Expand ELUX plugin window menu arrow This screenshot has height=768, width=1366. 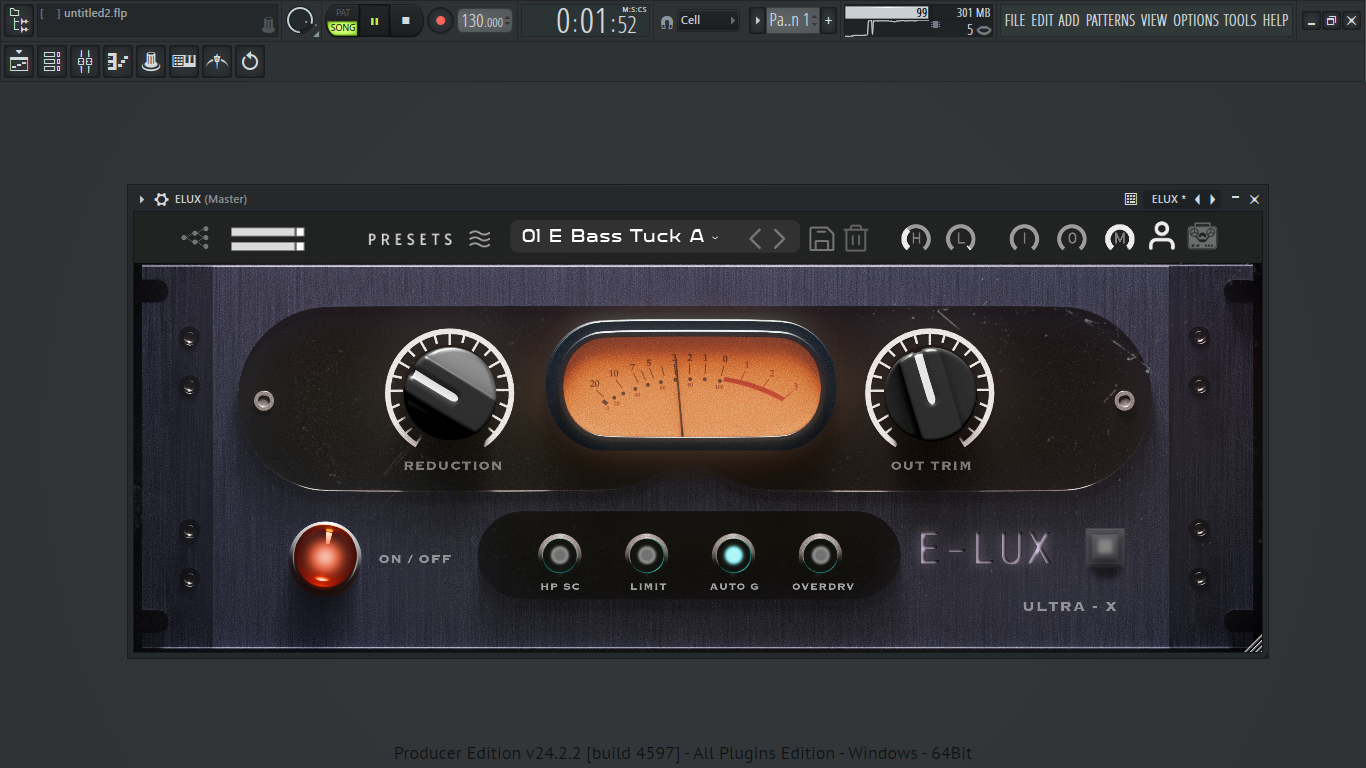[142, 199]
